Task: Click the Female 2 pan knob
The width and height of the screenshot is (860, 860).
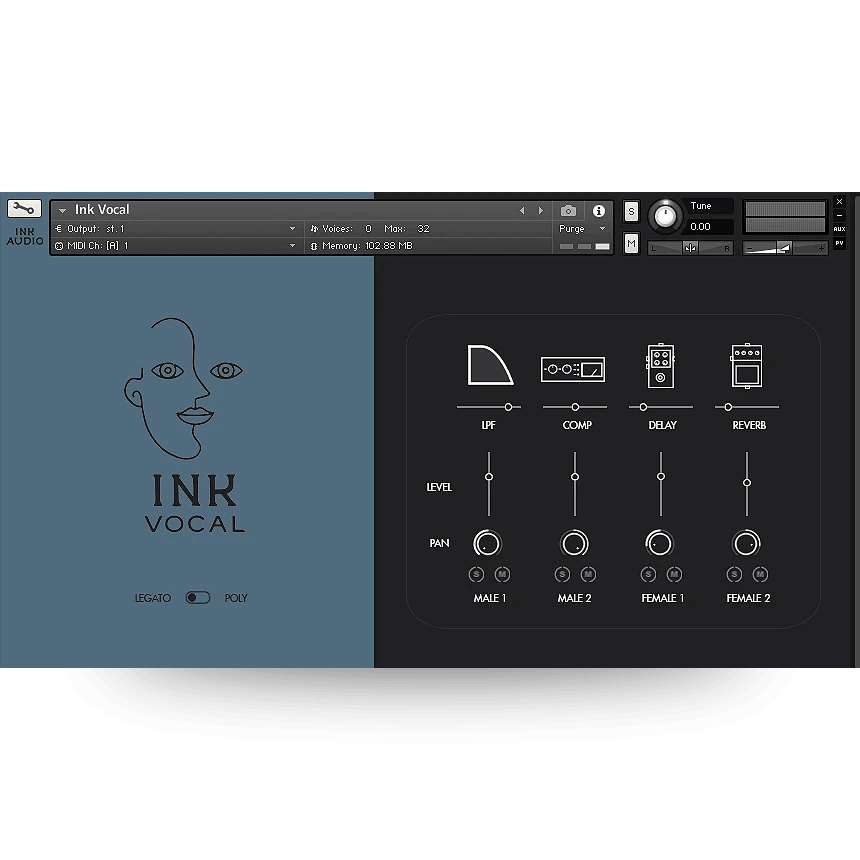Action: tap(746, 544)
